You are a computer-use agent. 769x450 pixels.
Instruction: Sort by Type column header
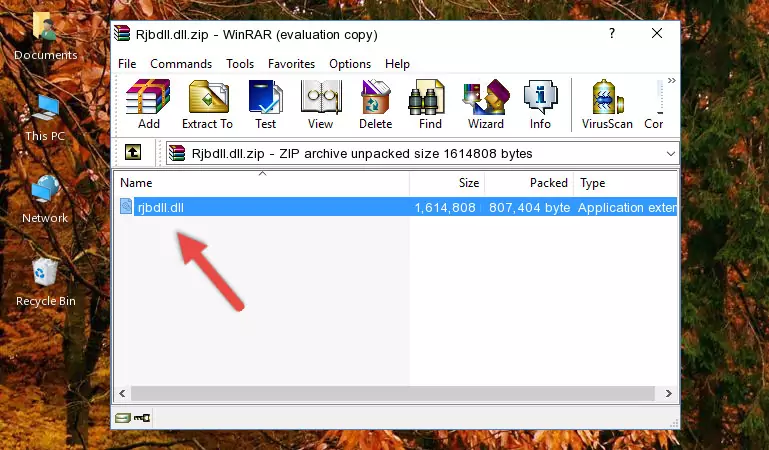pyautogui.click(x=626, y=183)
